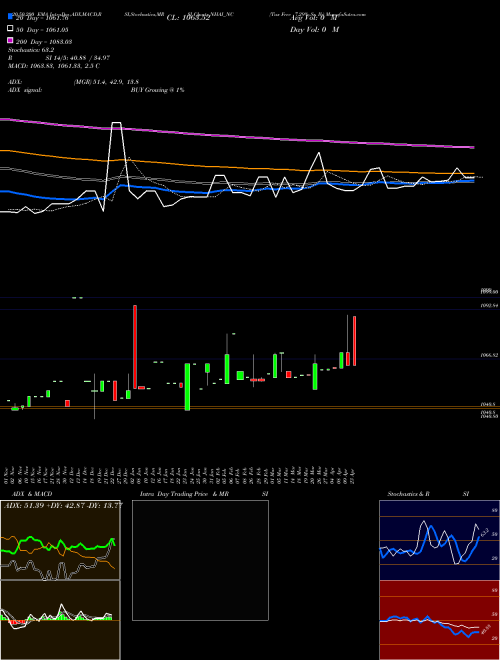Click the ADX & MACD heading

(x=32, y=494)
